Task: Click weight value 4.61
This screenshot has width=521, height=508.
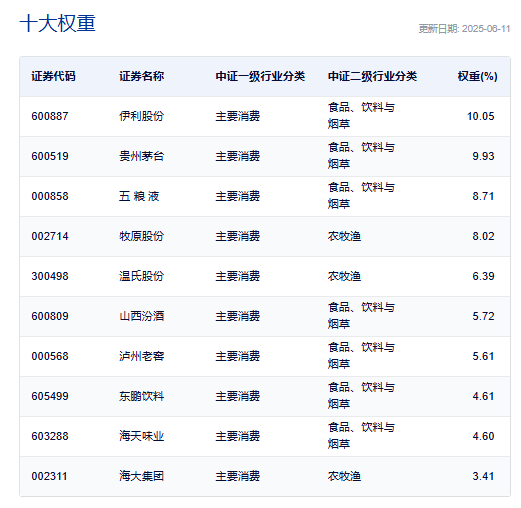Action: [483, 396]
